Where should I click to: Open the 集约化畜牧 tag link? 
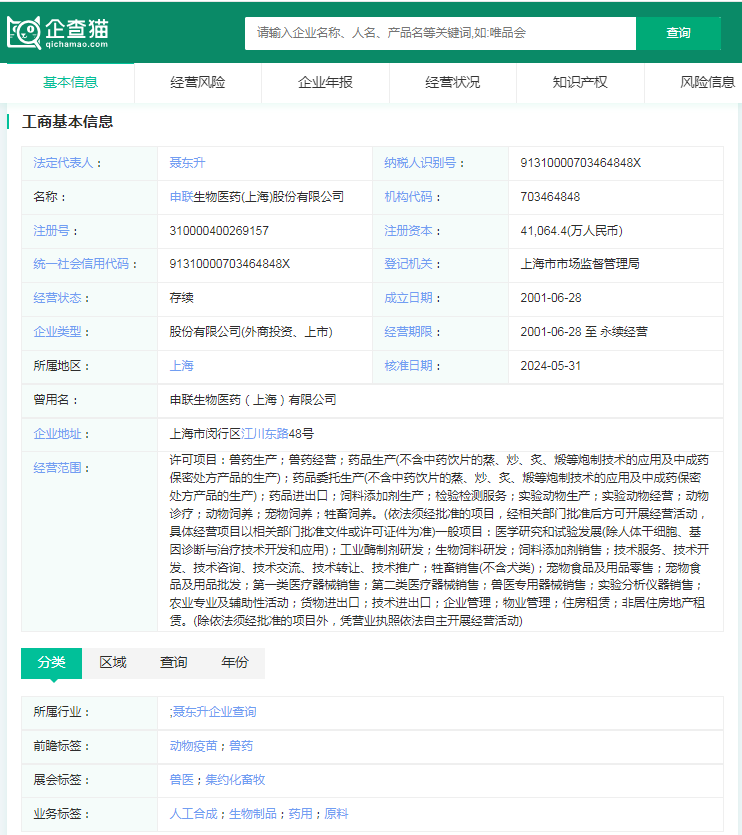point(235,781)
